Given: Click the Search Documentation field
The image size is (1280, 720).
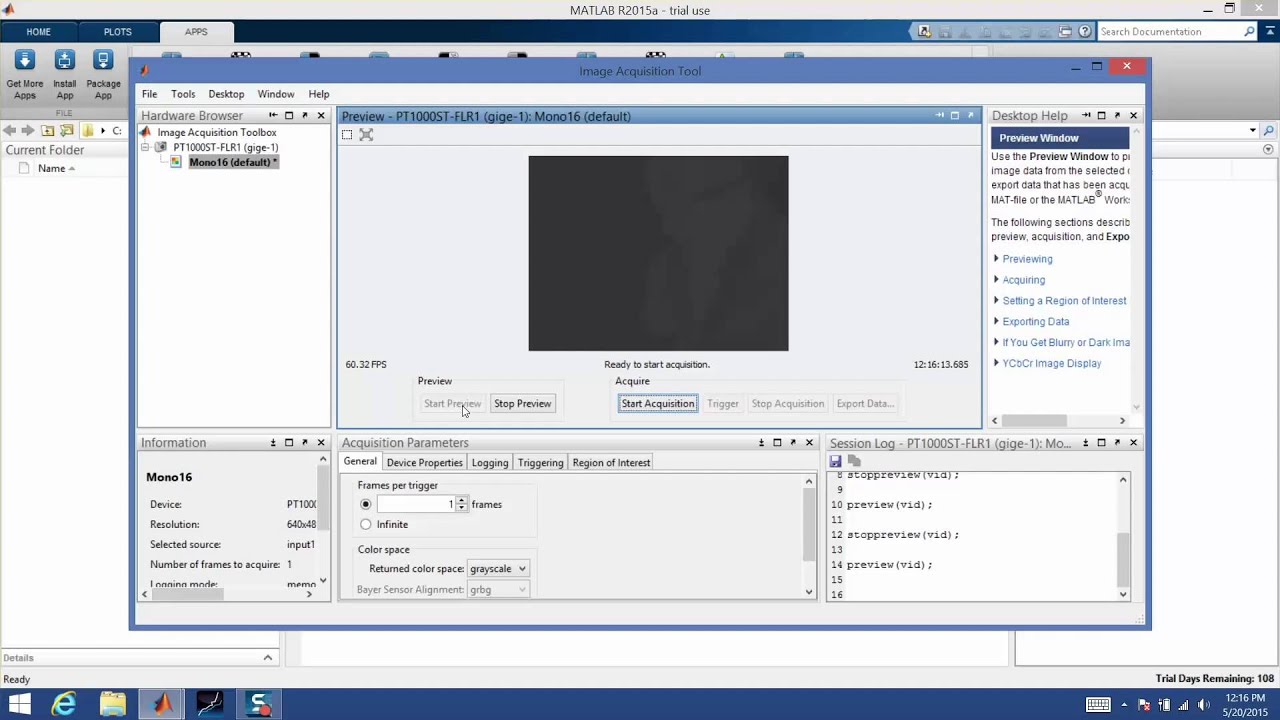Looking at the screenshot, I should (1170, 32).
